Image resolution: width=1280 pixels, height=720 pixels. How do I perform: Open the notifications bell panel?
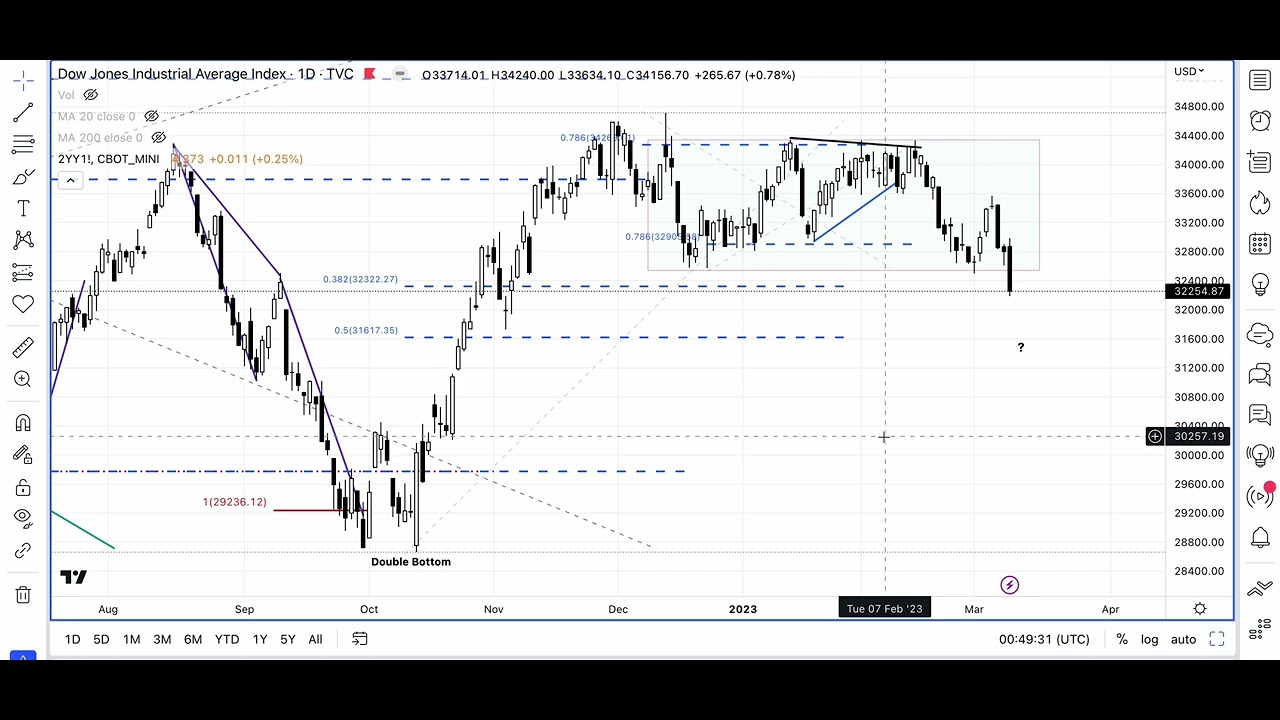point(1260,538)
